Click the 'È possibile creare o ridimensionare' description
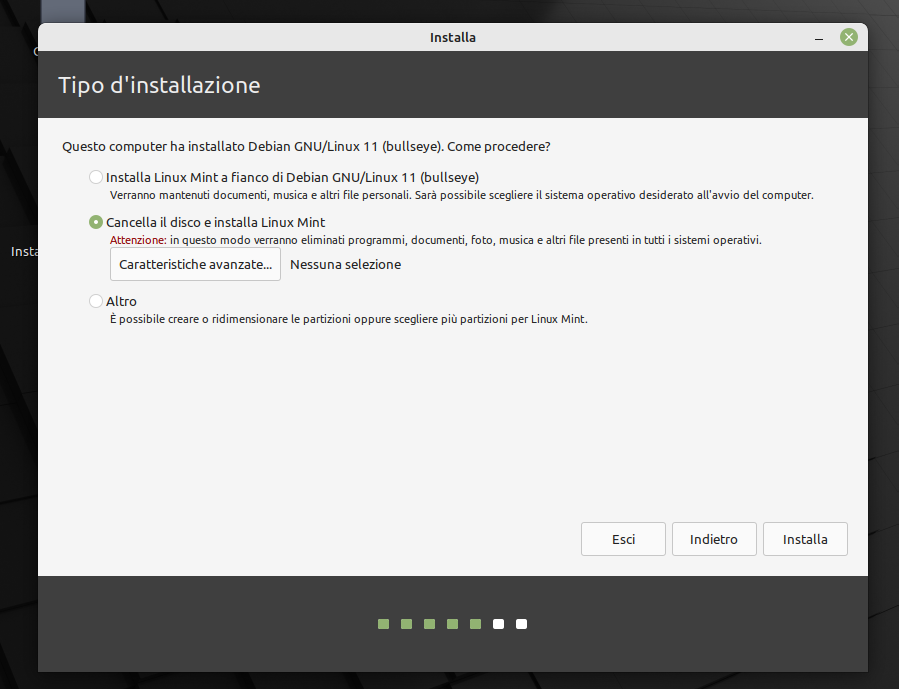This screenshot has height=689, width=899. click(x=349, y=319)
